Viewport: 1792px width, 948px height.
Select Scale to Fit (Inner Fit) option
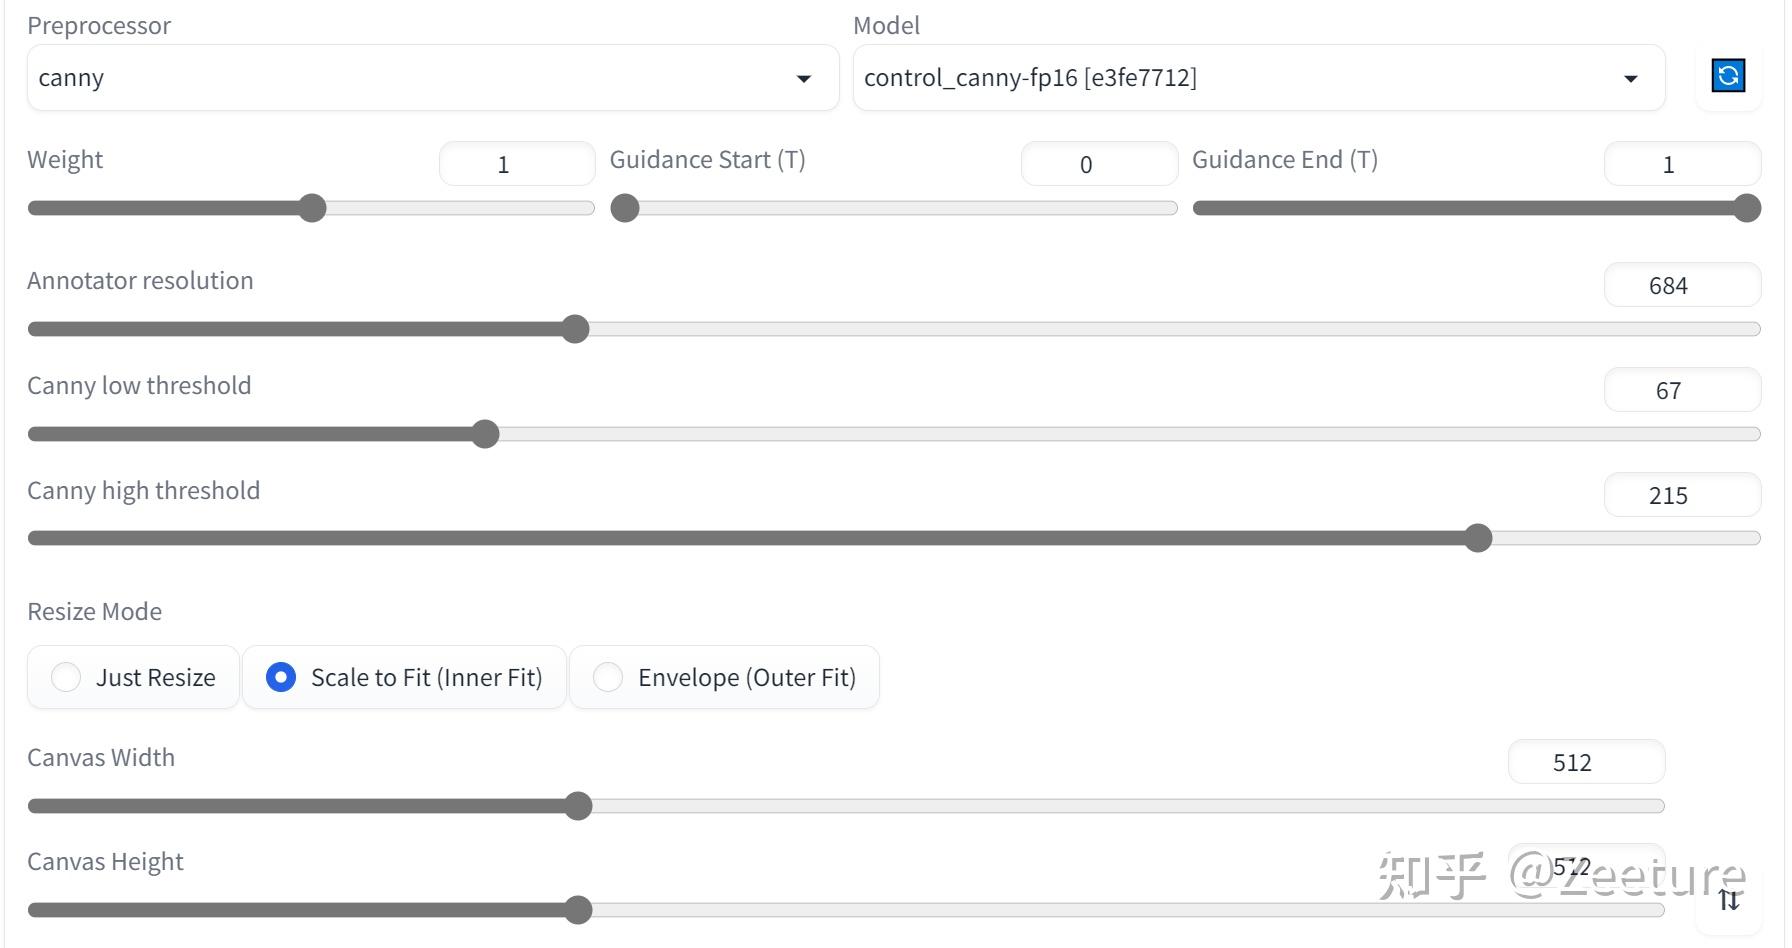404,677
